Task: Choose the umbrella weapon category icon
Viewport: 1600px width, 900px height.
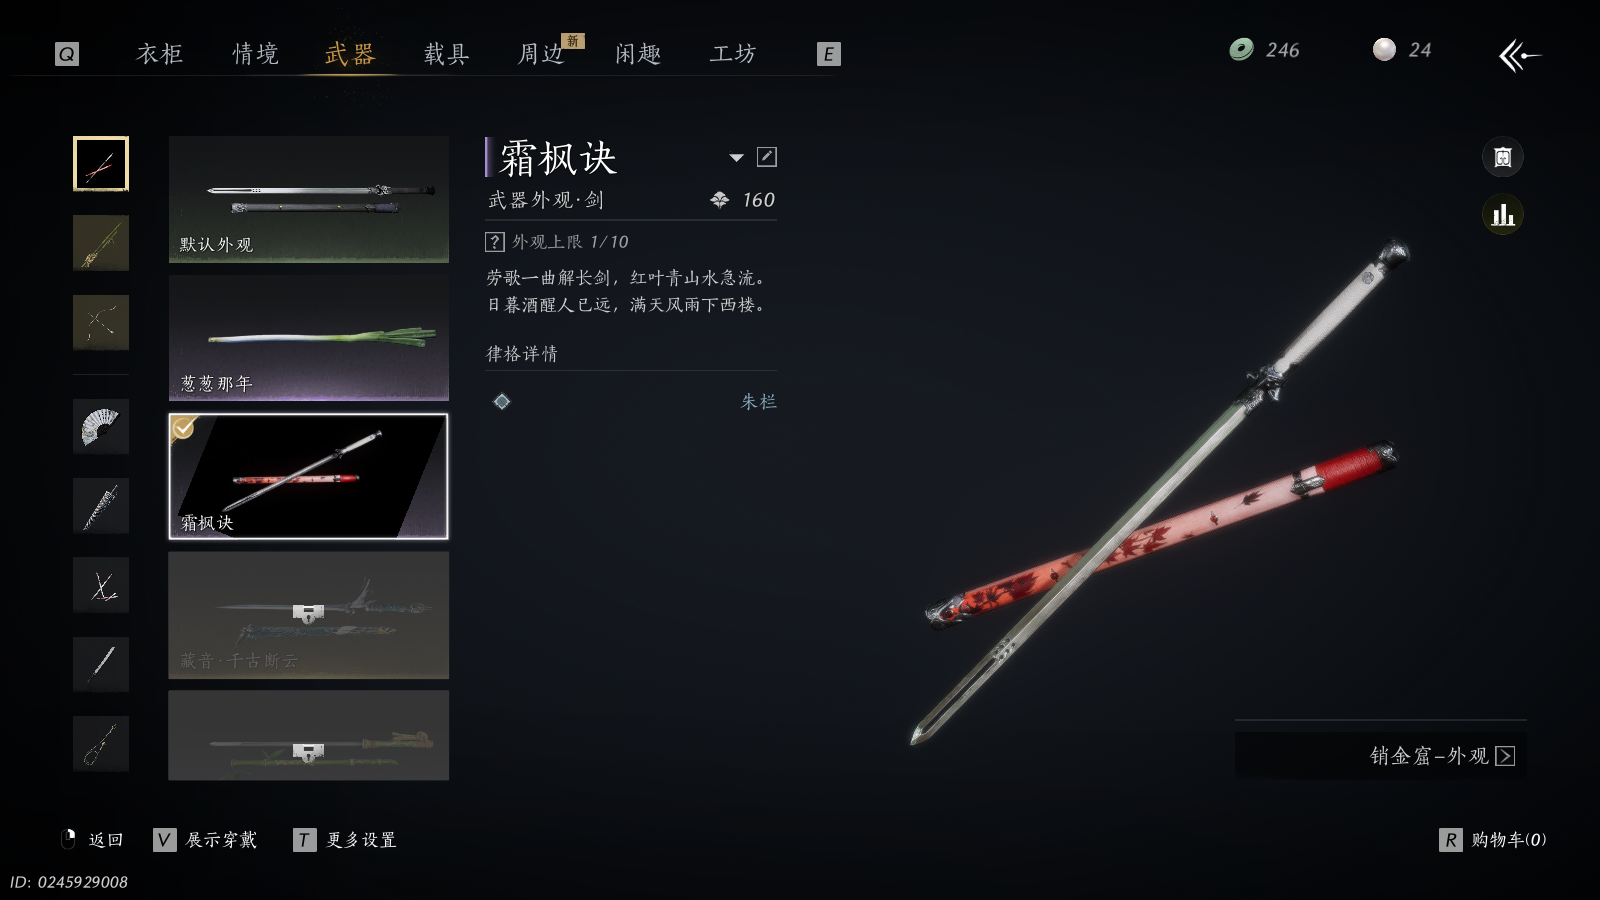Action: (101, 506)
